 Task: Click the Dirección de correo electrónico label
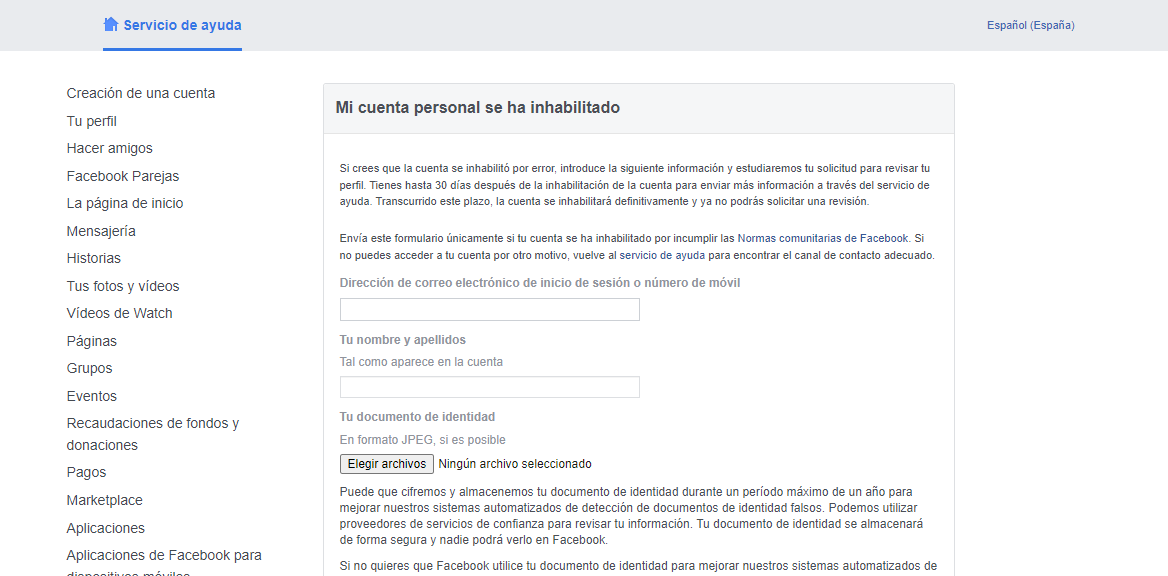click(540, 282)
